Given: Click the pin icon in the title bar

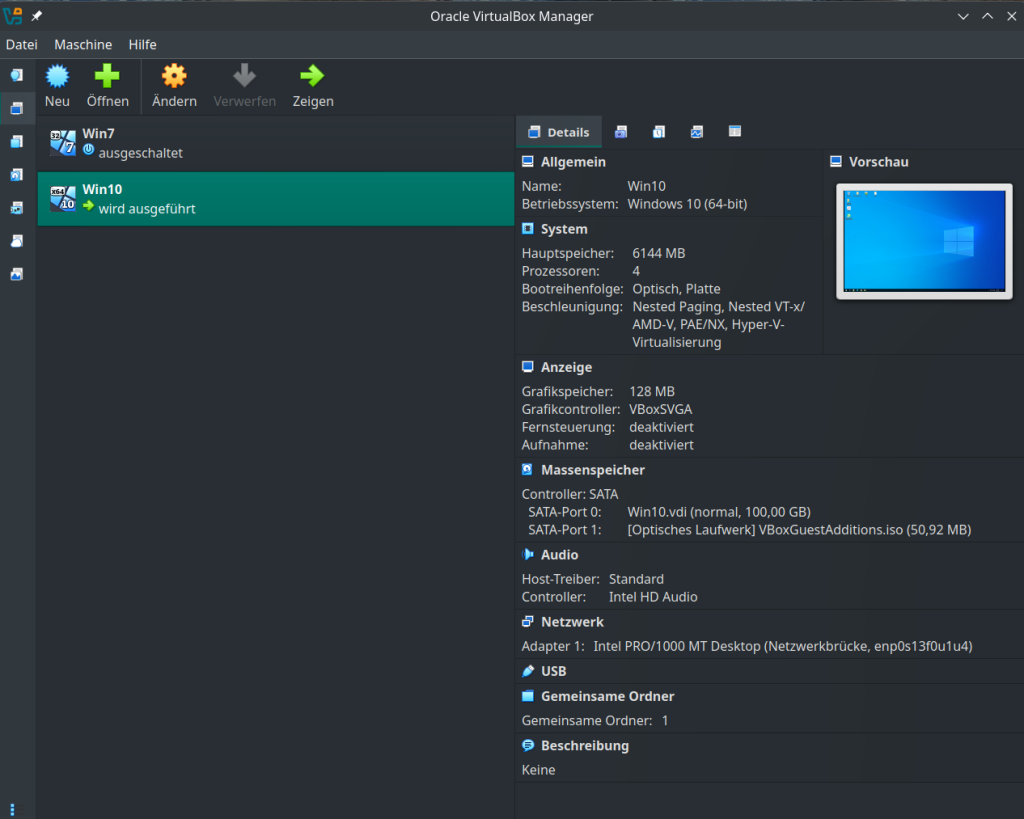Looking at the screenshot, I should [x=37, y=16].
